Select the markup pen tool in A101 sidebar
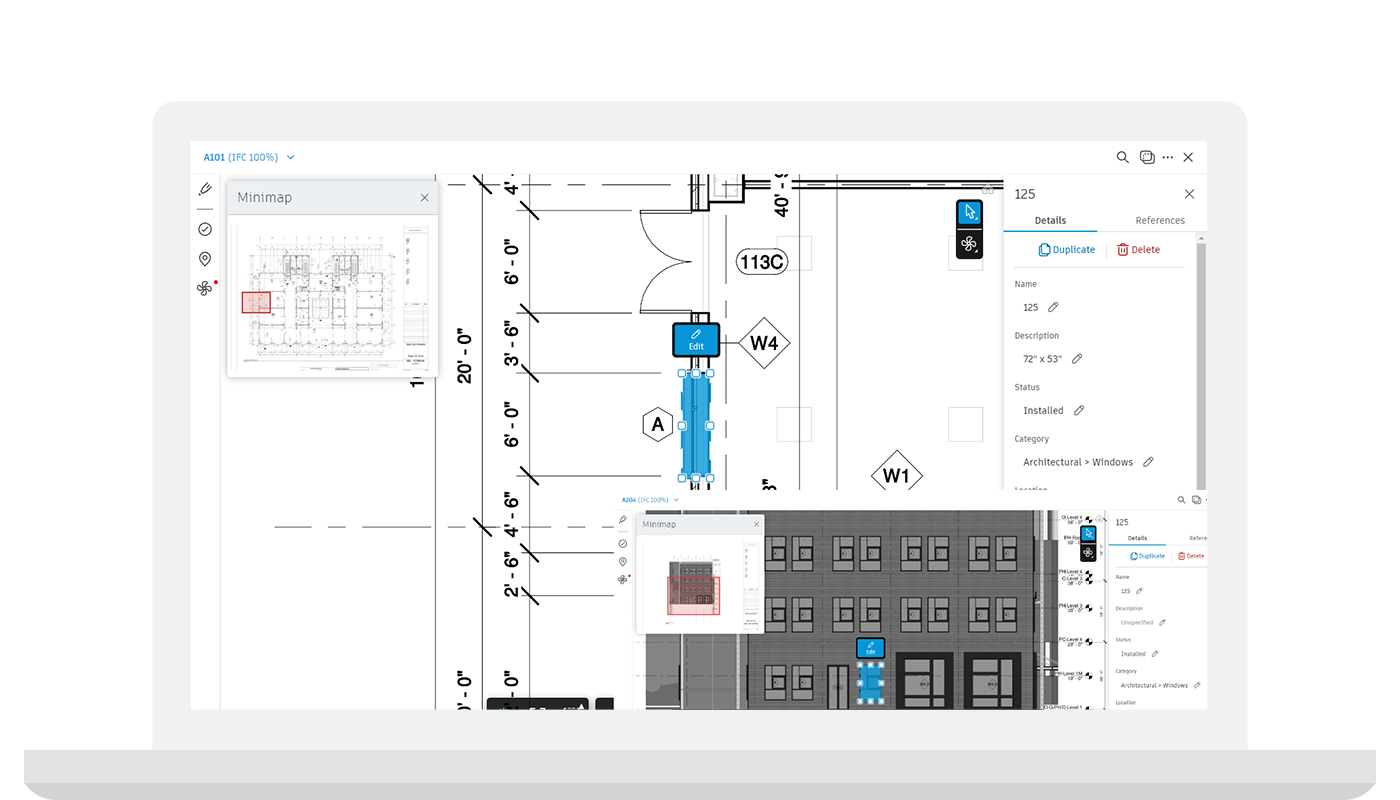 pos(205,189)
